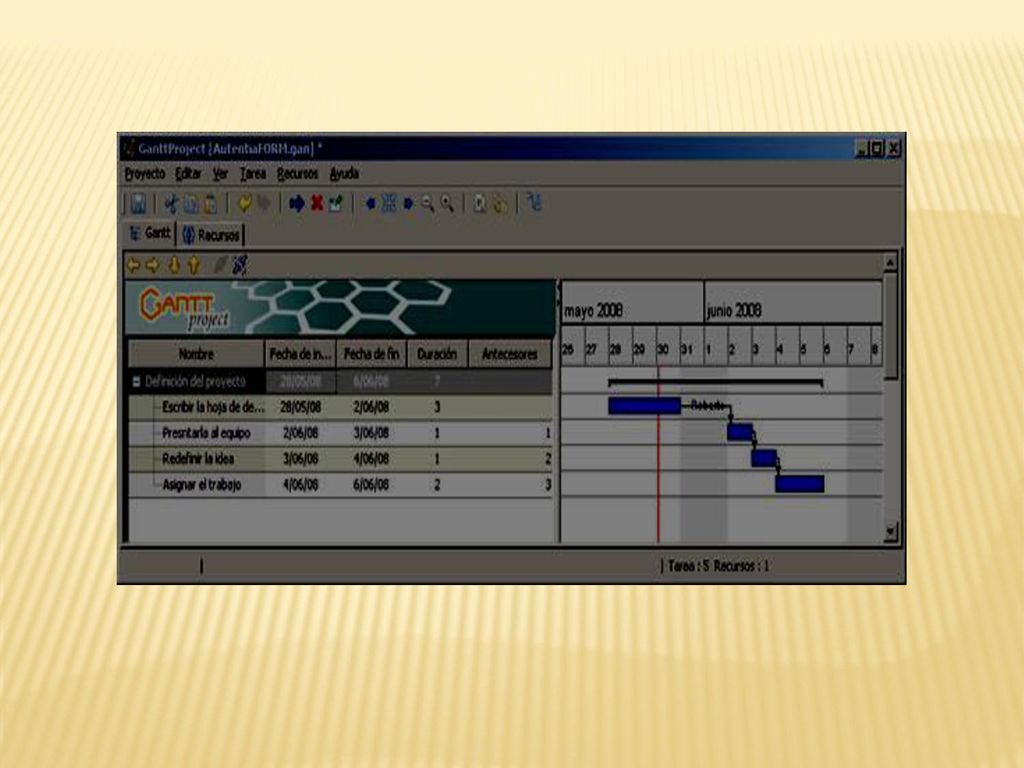Open the Proyecto menu
The image size is (1024, 768).
144,174
